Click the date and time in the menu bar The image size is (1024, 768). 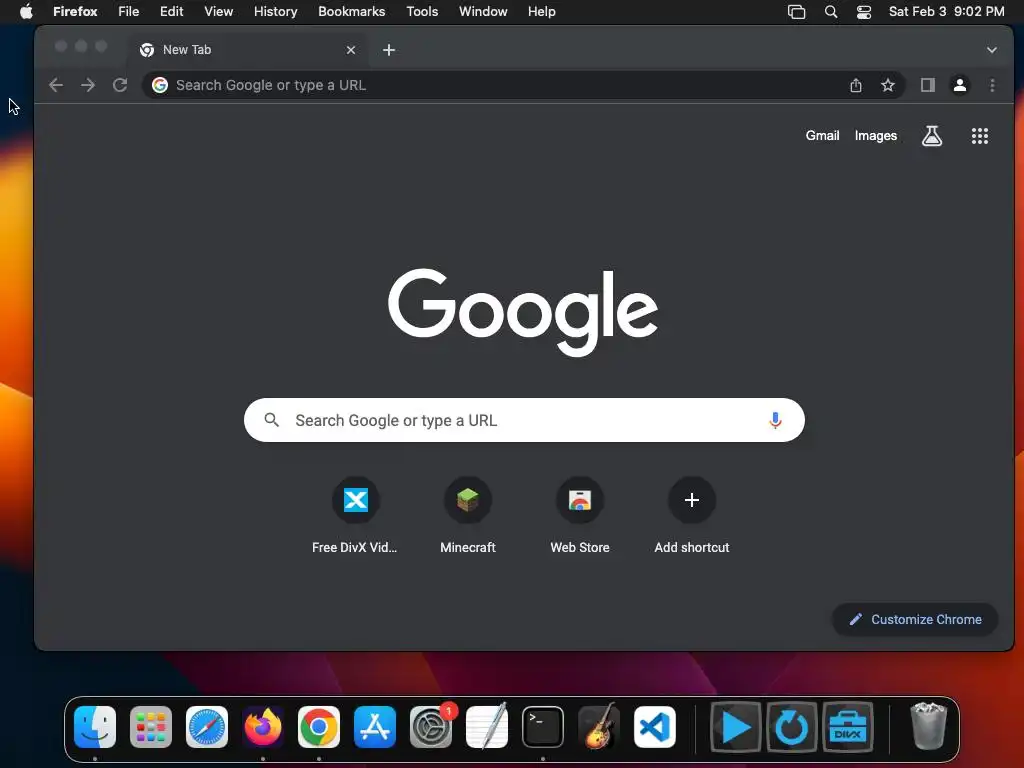946,11
